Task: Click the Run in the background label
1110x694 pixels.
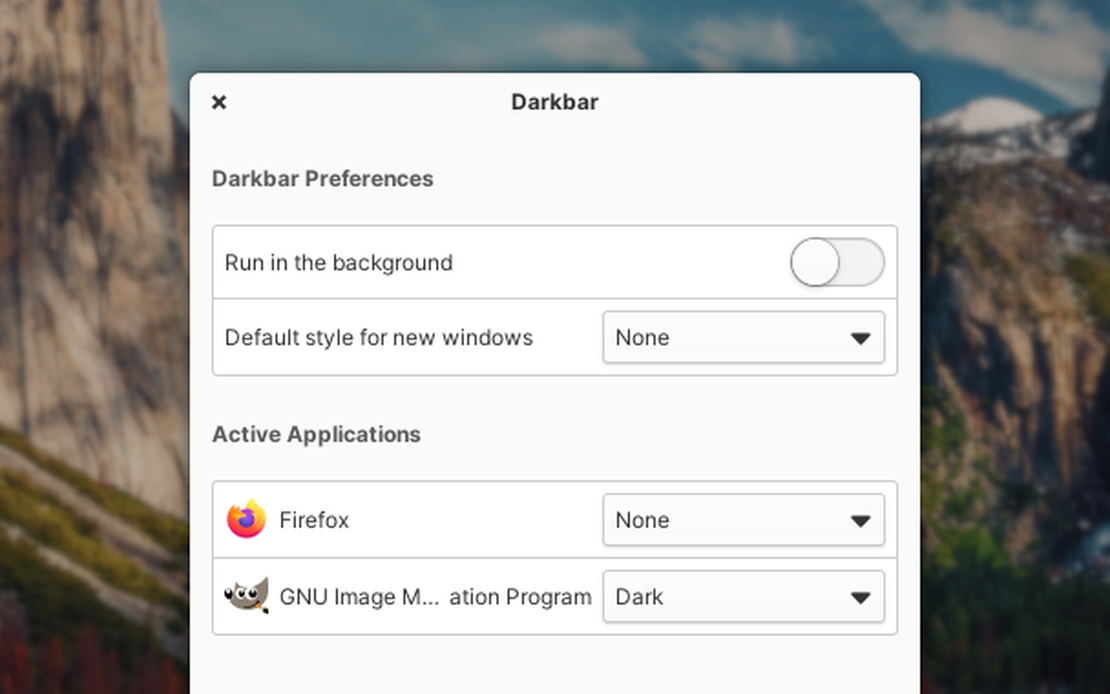Action: click(x=338, y=263)
